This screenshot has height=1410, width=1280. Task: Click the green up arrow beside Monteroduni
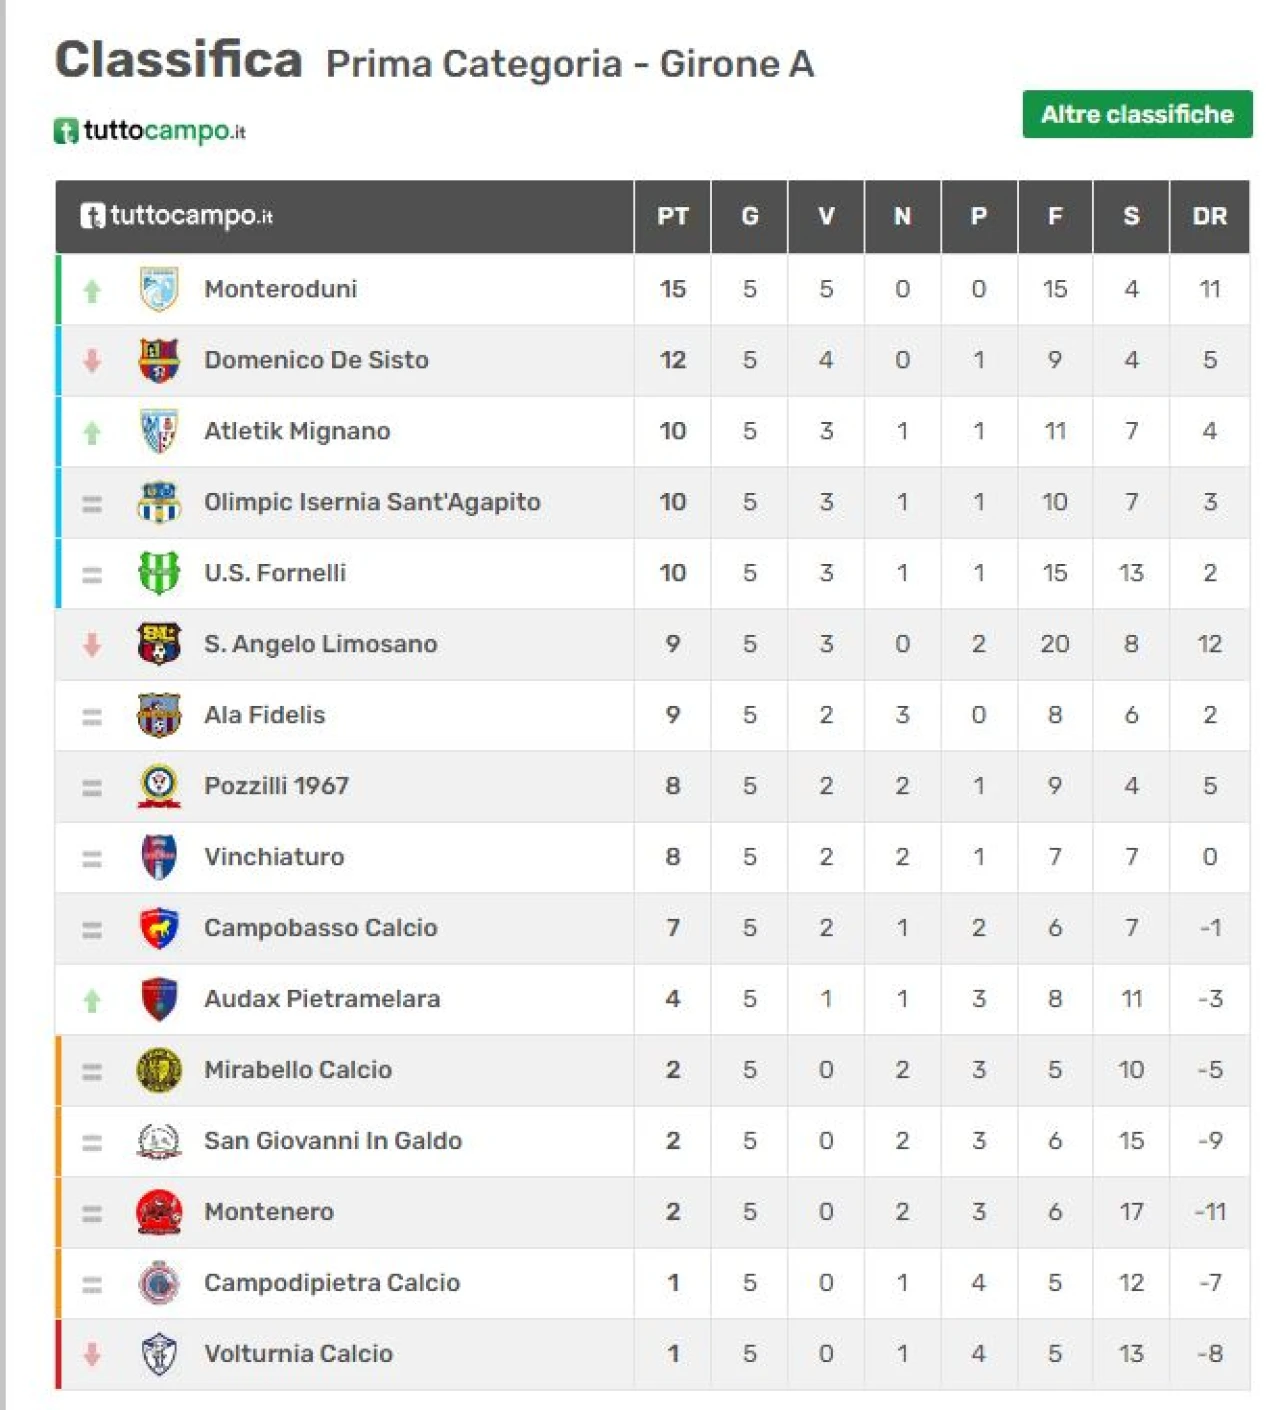[92, 291]
